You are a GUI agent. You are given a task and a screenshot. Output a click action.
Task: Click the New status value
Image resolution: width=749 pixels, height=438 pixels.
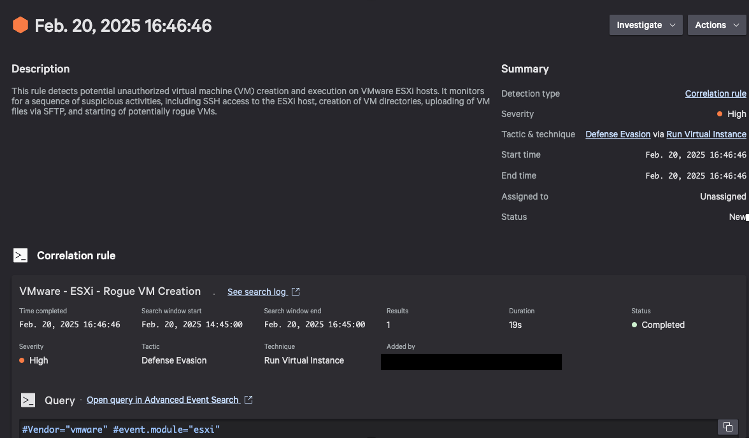coord(736,217)
